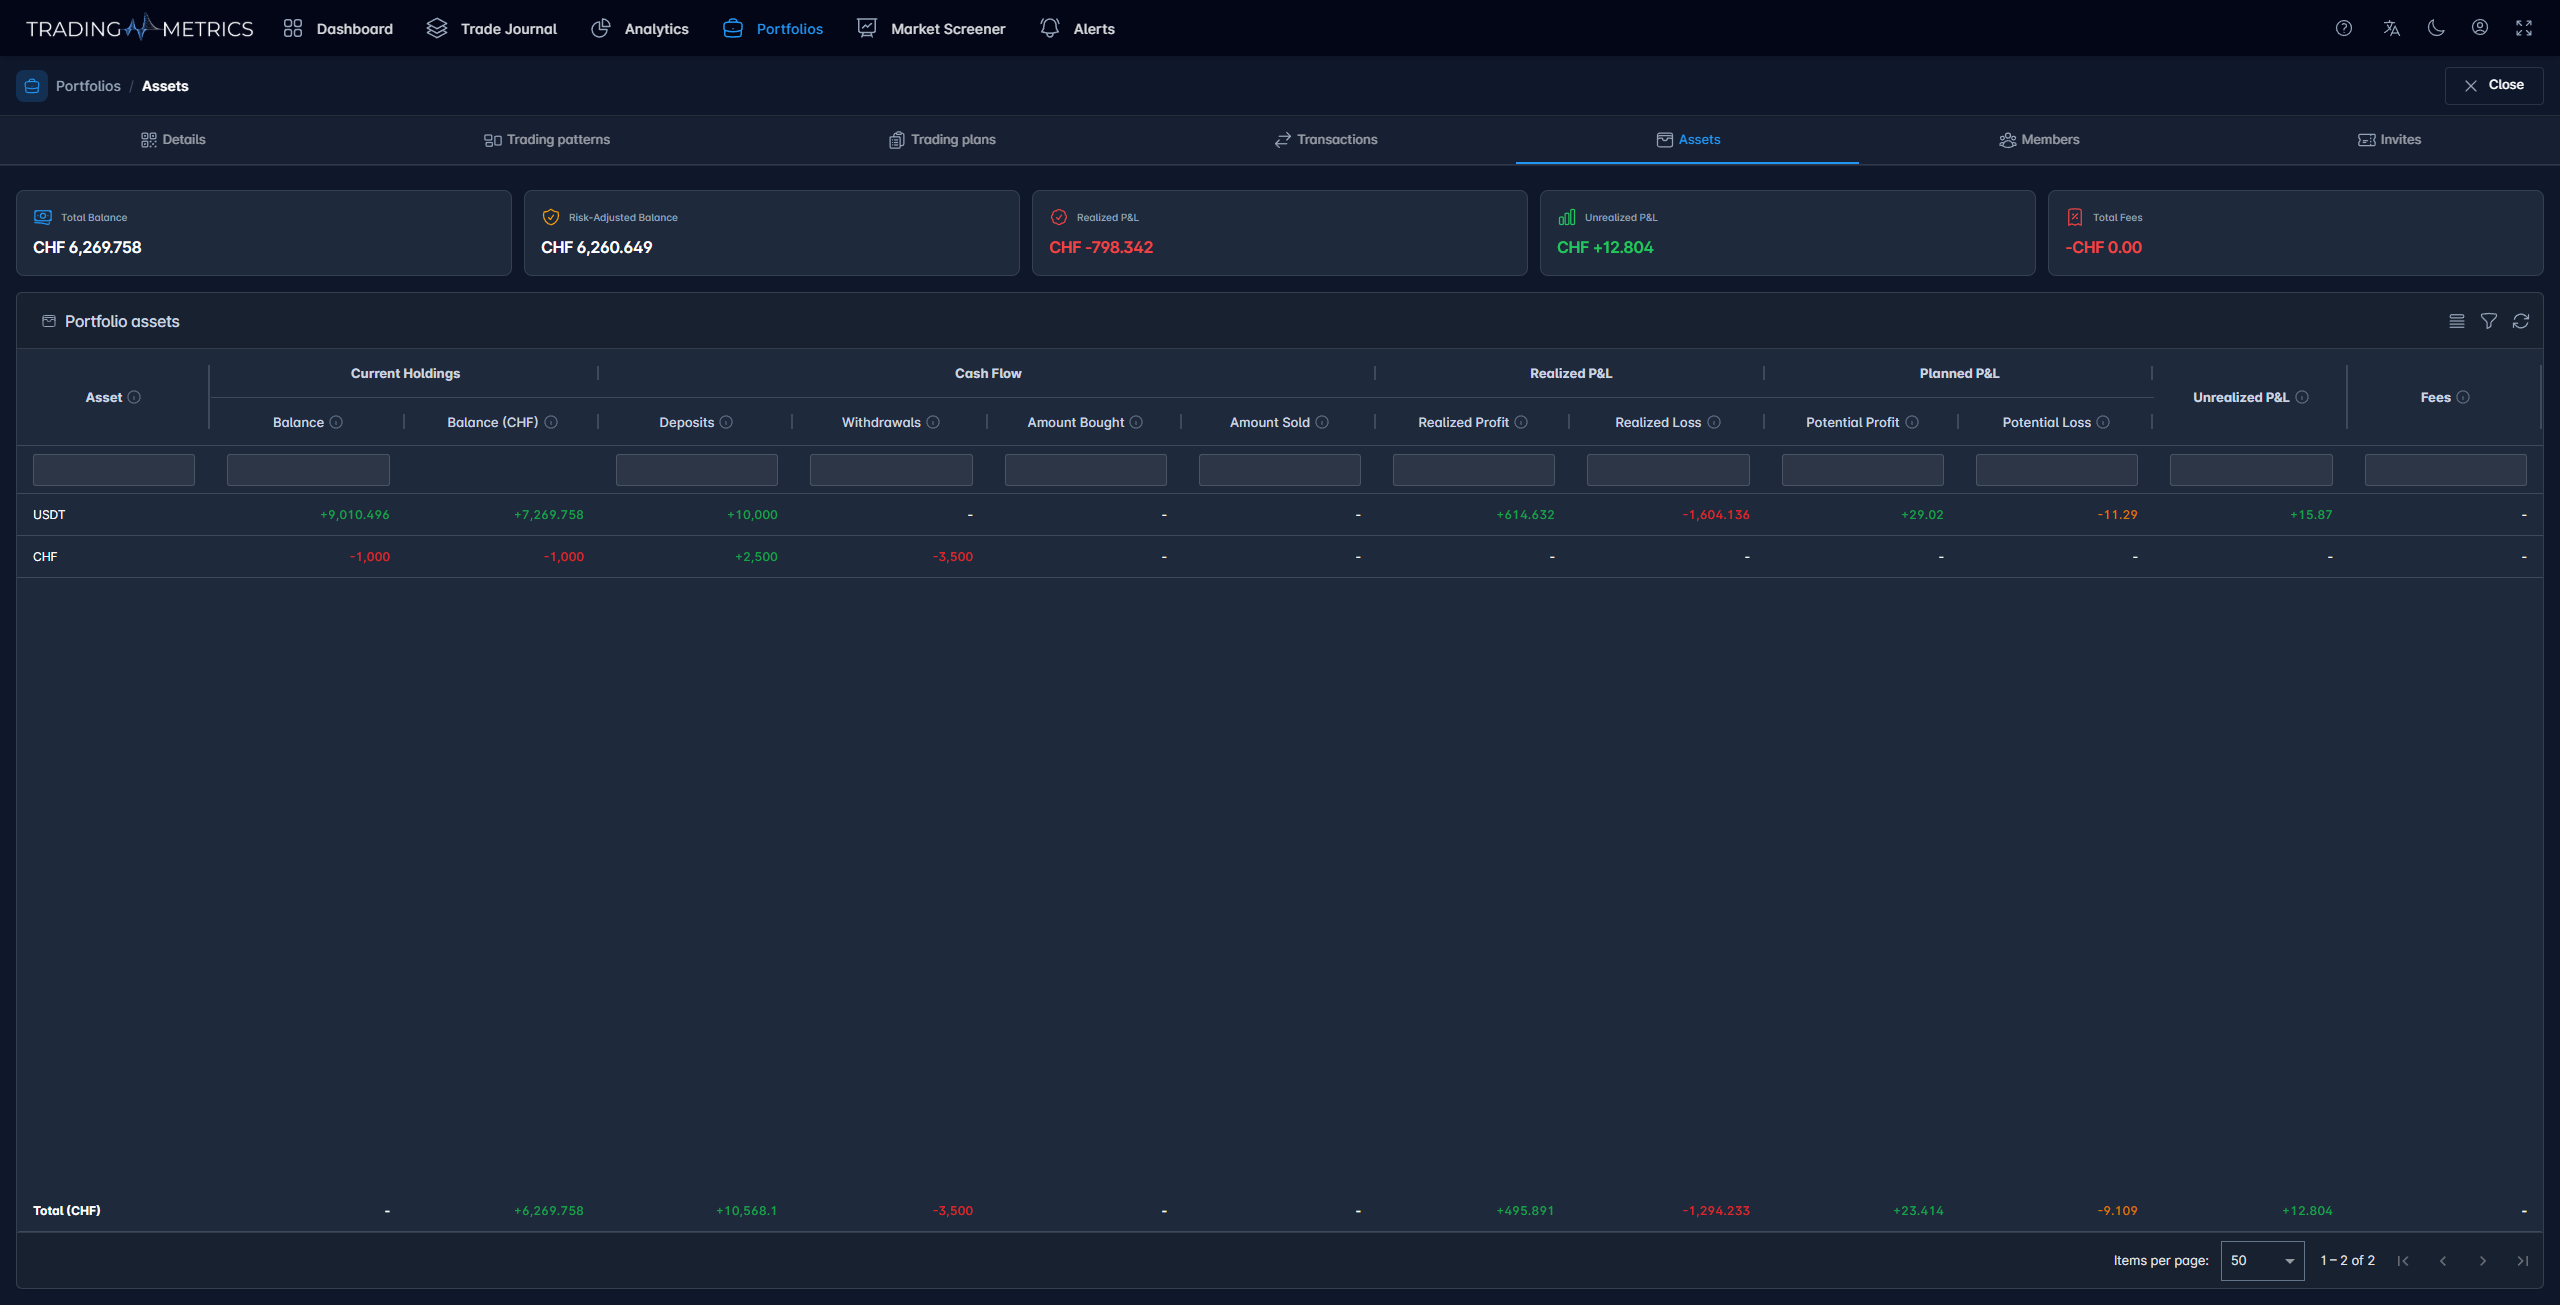Go to the next page
Image resolution: width=2560 pixels, height=1305 pixels.
[x=2483, y=1261]
